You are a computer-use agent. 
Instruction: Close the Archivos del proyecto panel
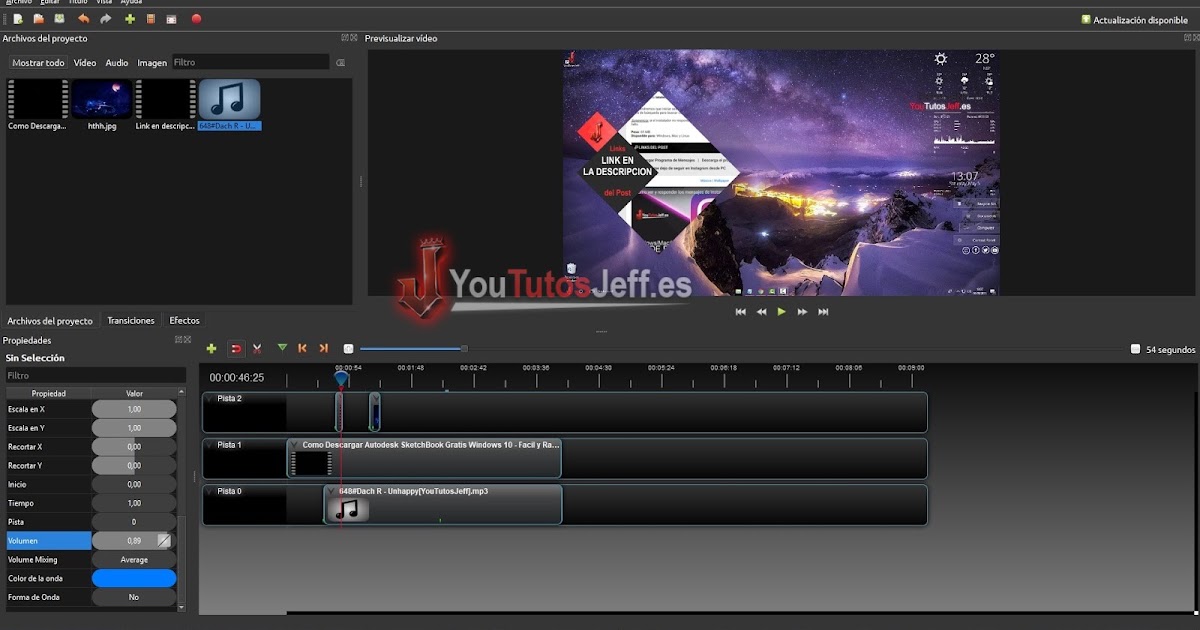[x=353, y=38]
